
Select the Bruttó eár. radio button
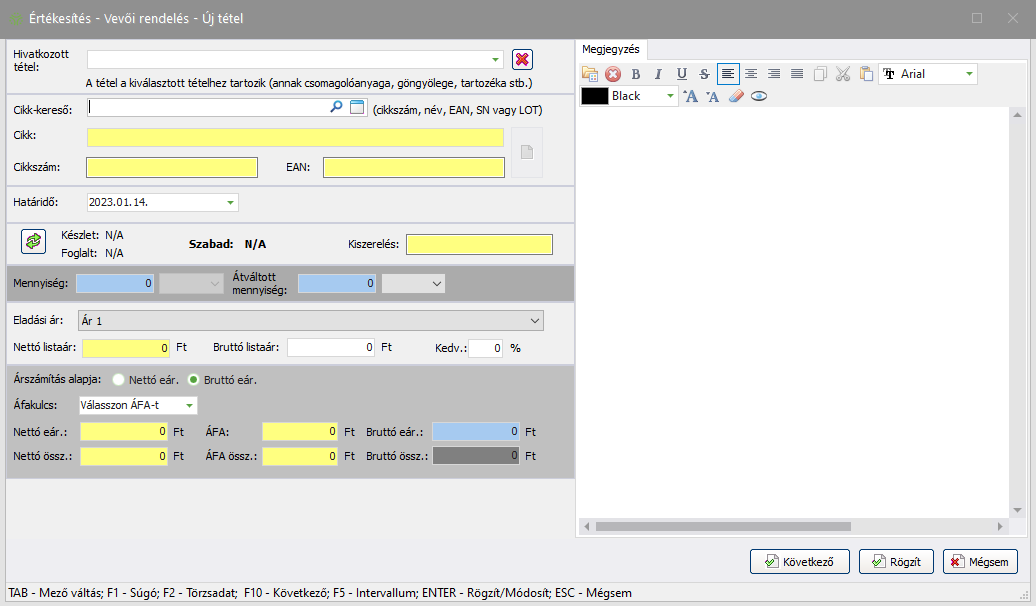(194, 380)
